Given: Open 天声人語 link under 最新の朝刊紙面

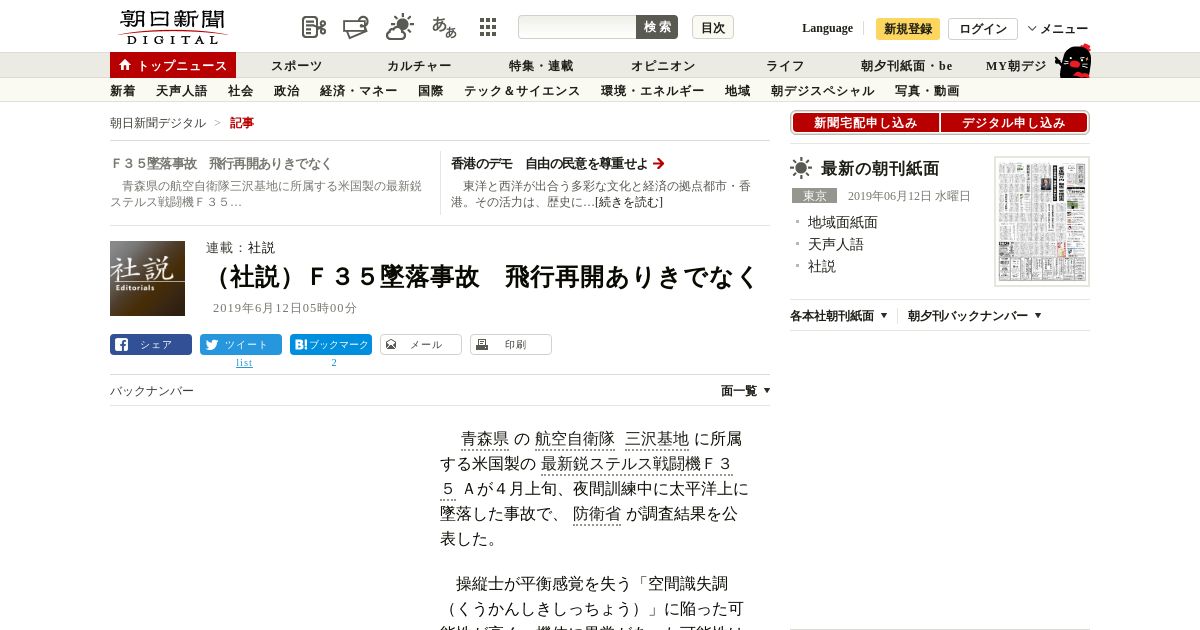Looking at the screenshot, I should [x=836, y=244].
